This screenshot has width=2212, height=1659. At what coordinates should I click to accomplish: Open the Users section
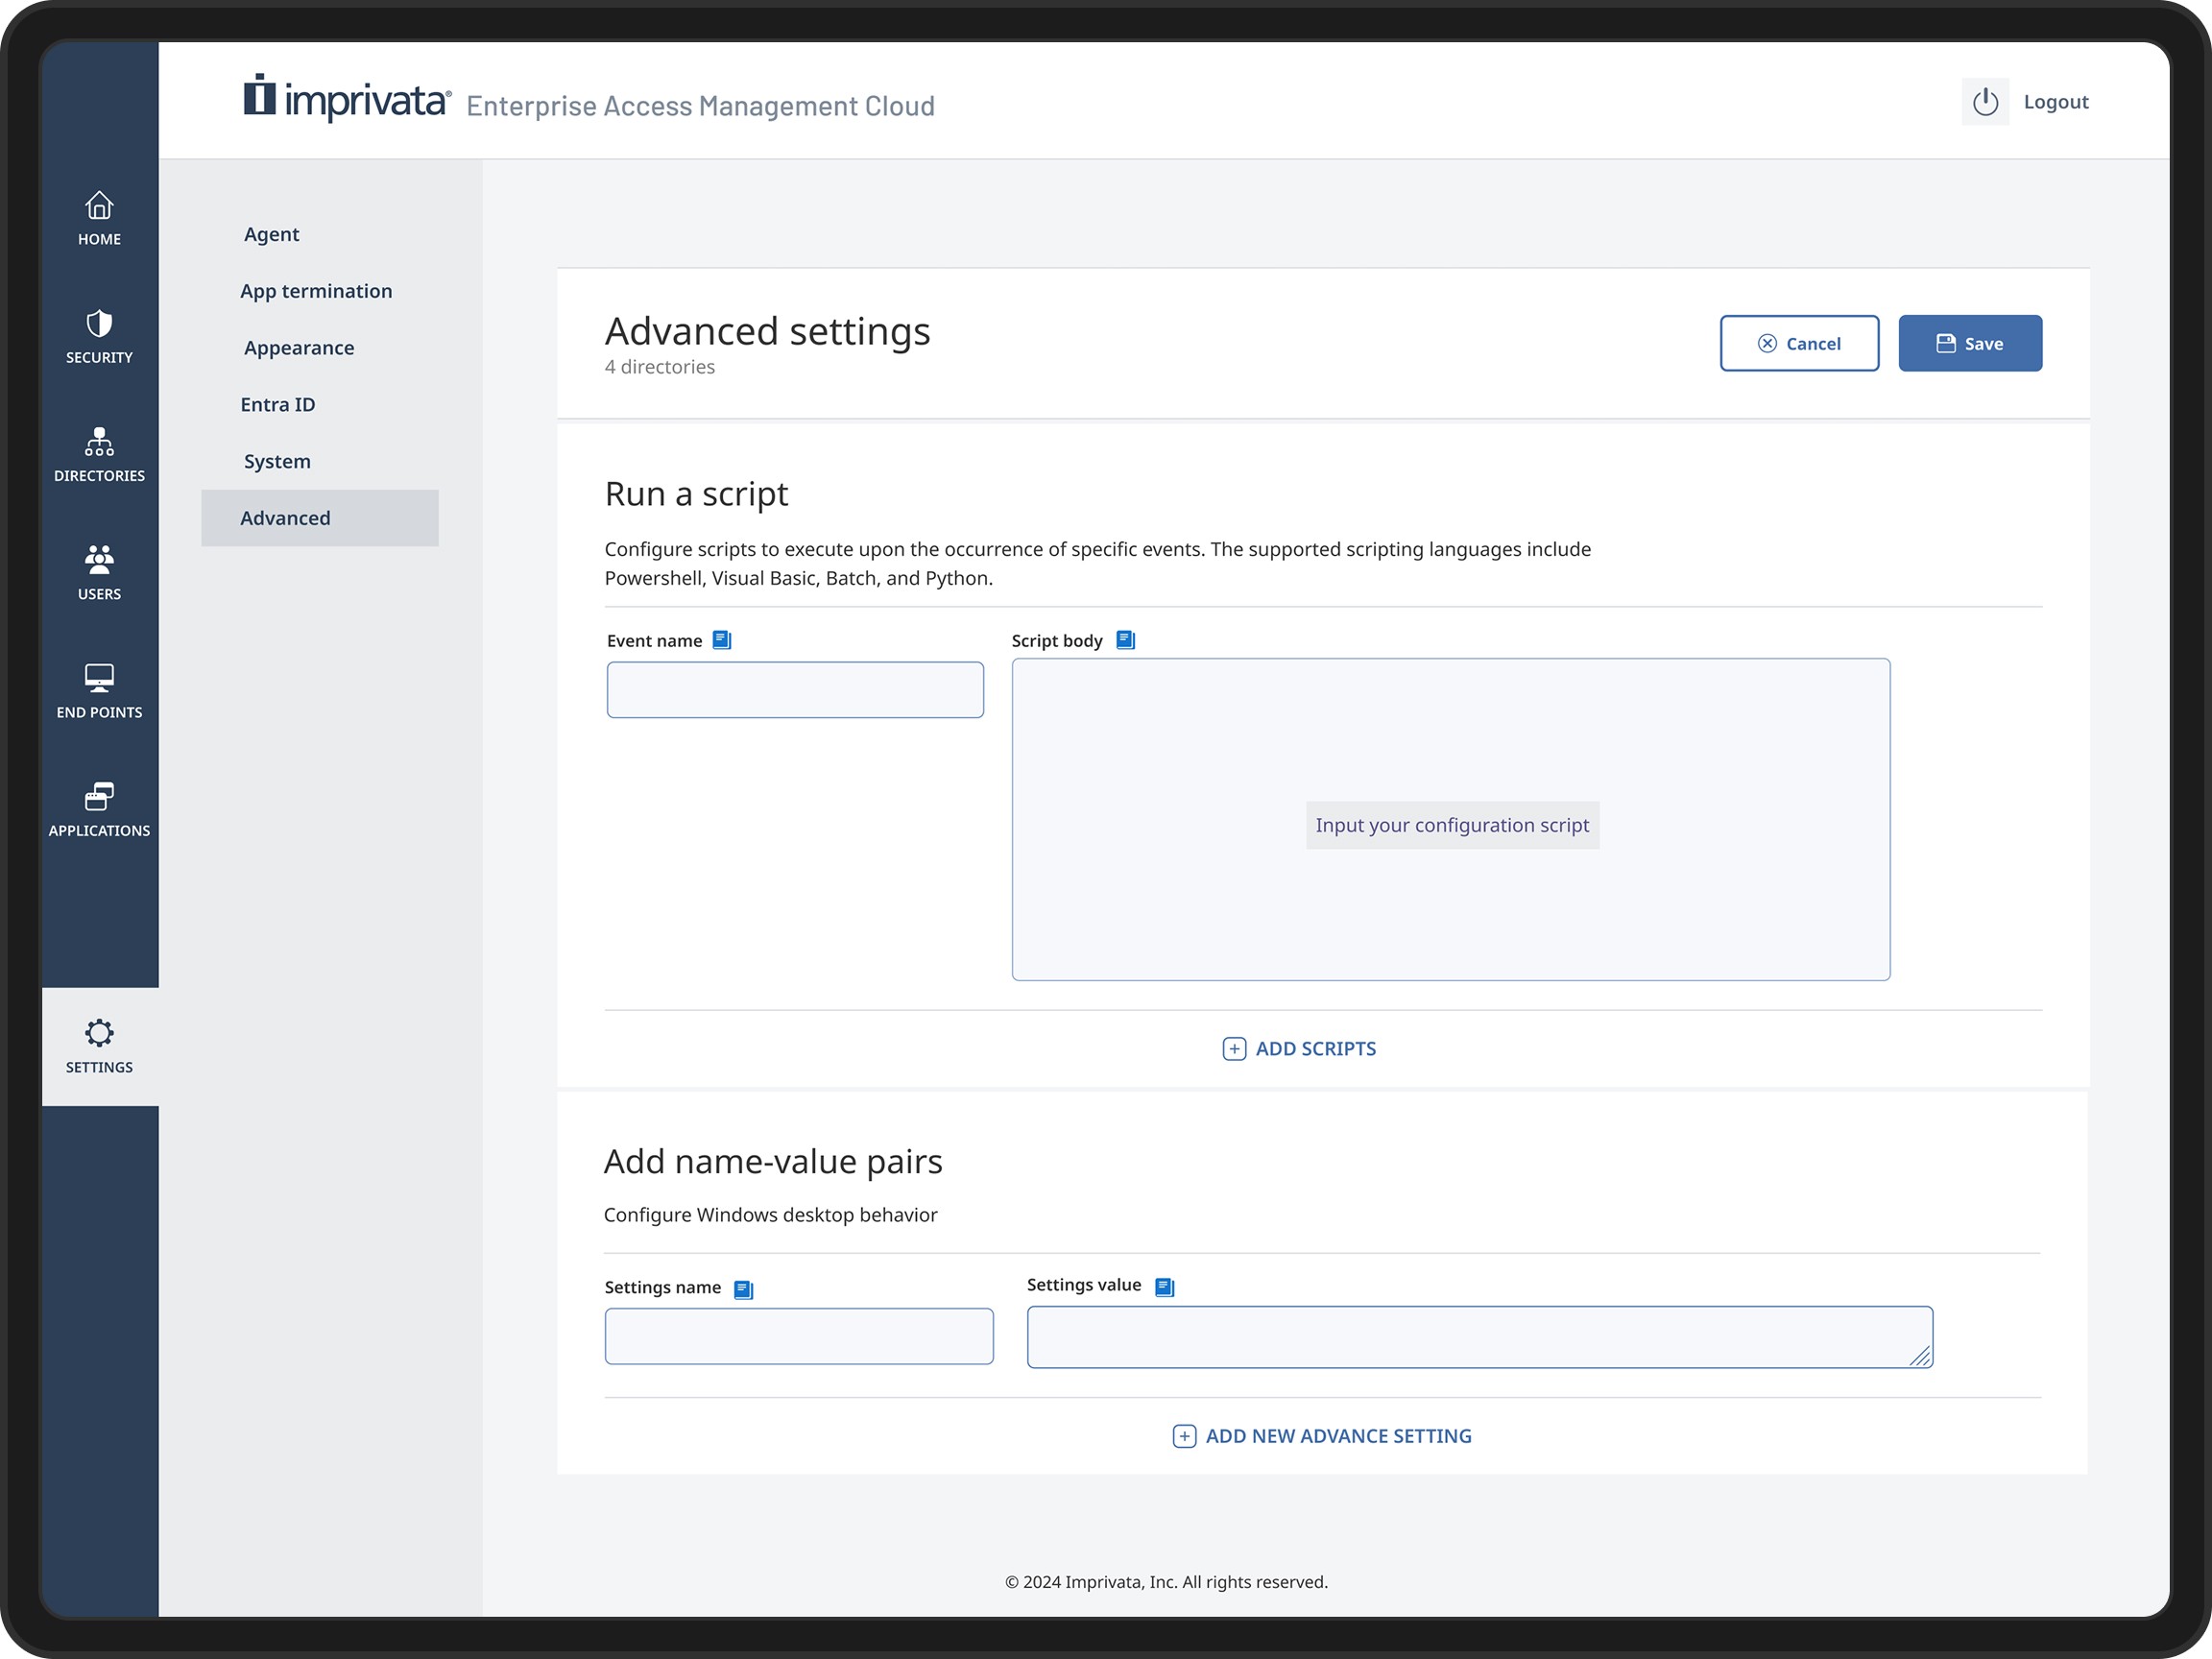(99, 572)
